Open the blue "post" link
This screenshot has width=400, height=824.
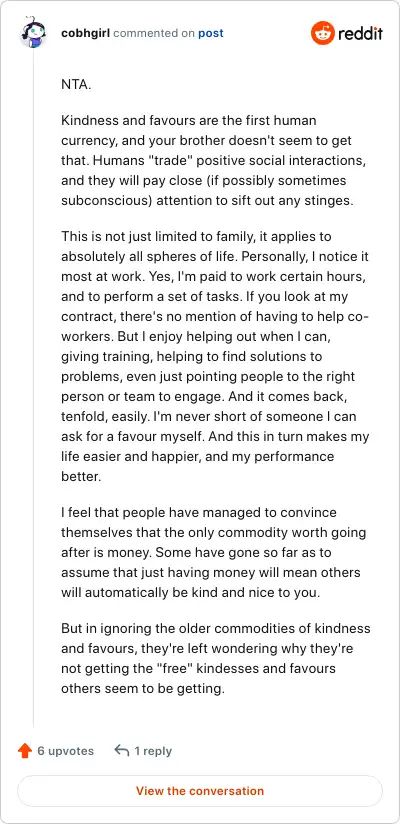tap(211, 33)
